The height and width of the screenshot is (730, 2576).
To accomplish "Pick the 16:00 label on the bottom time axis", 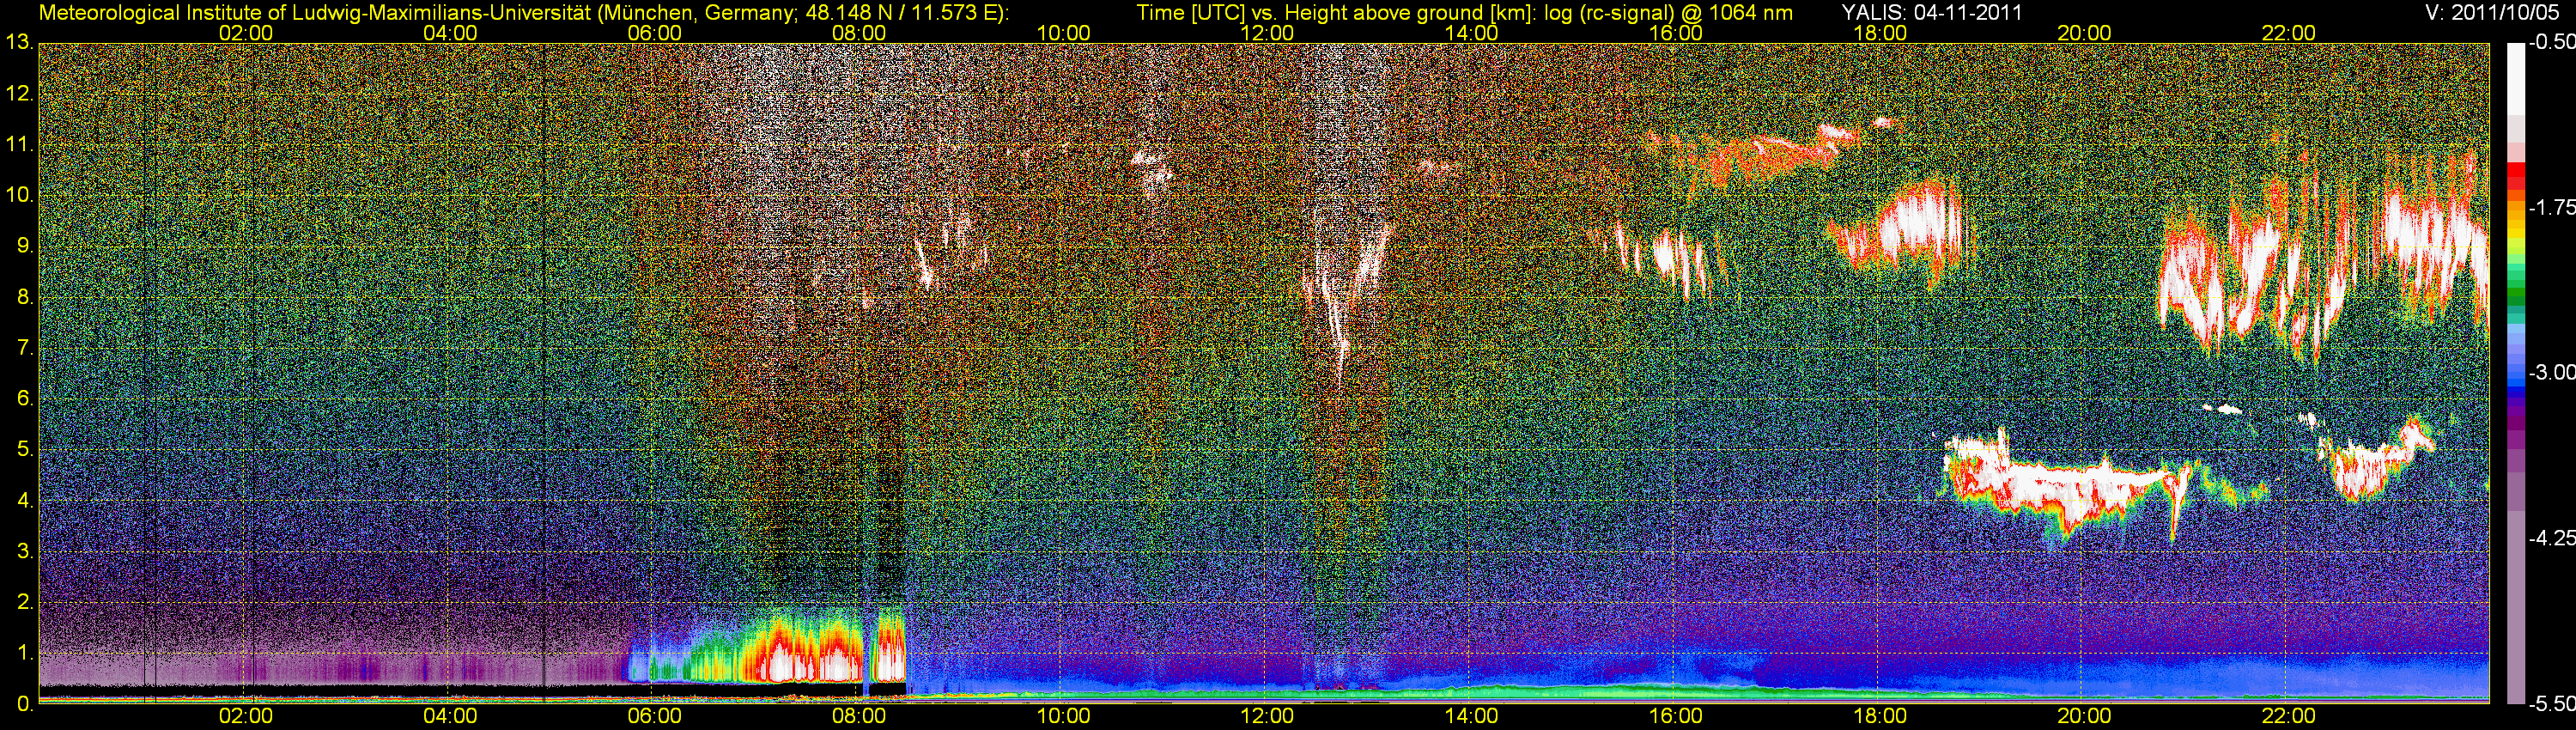I will click(x=1676, y=716).
